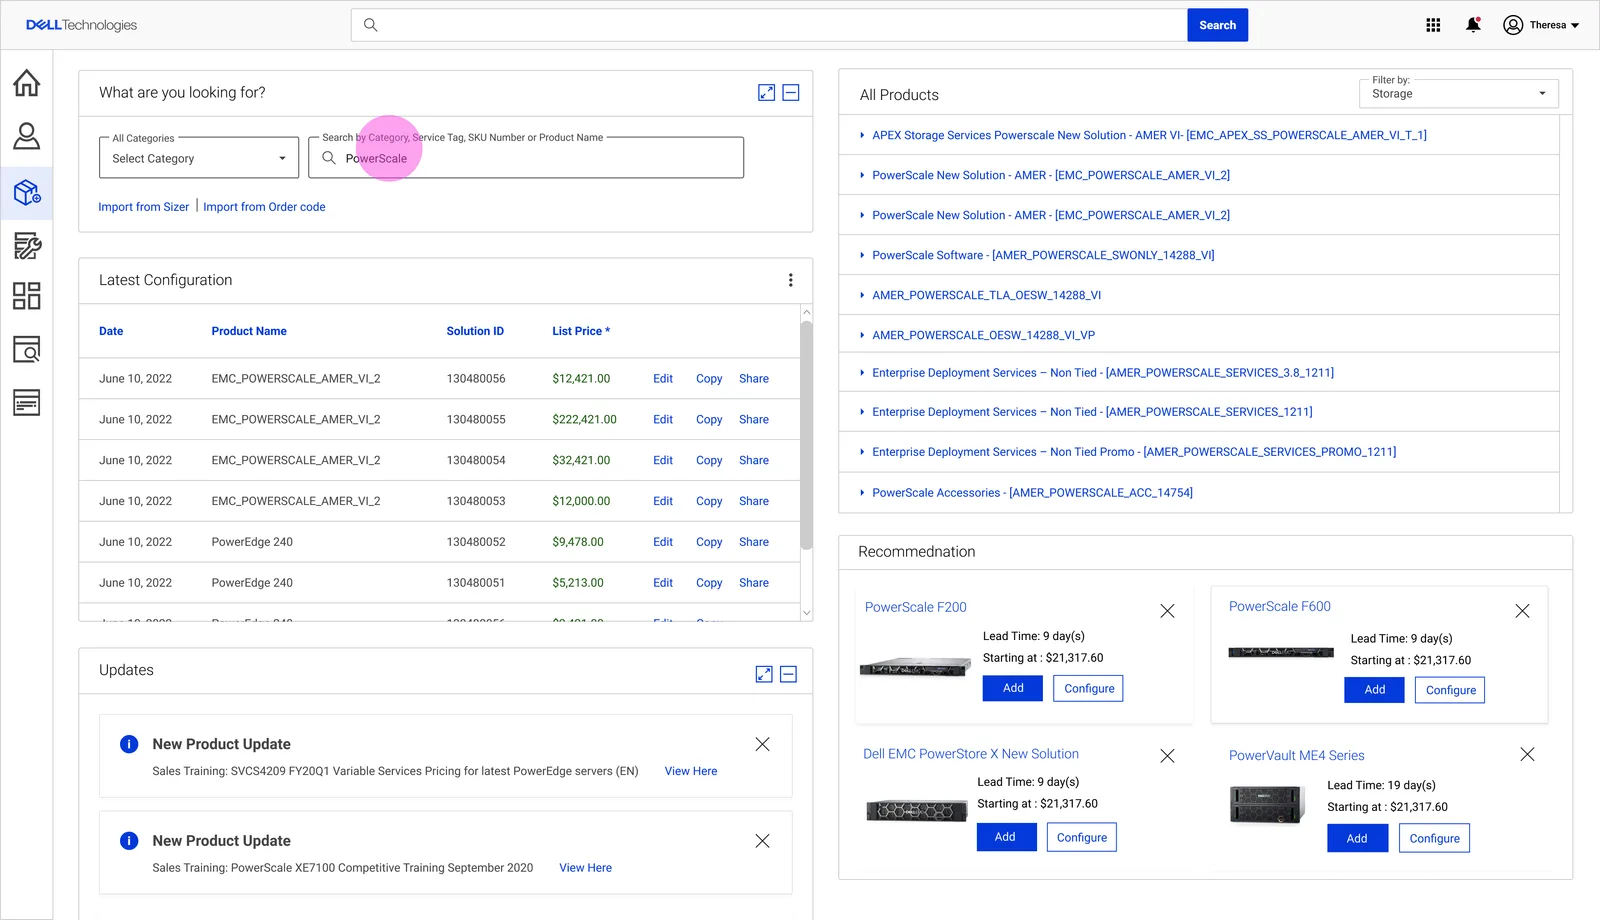Configure the PowerVault ME4 Series
Viewport: 1600px width, 920px height.
(1435, 838)
